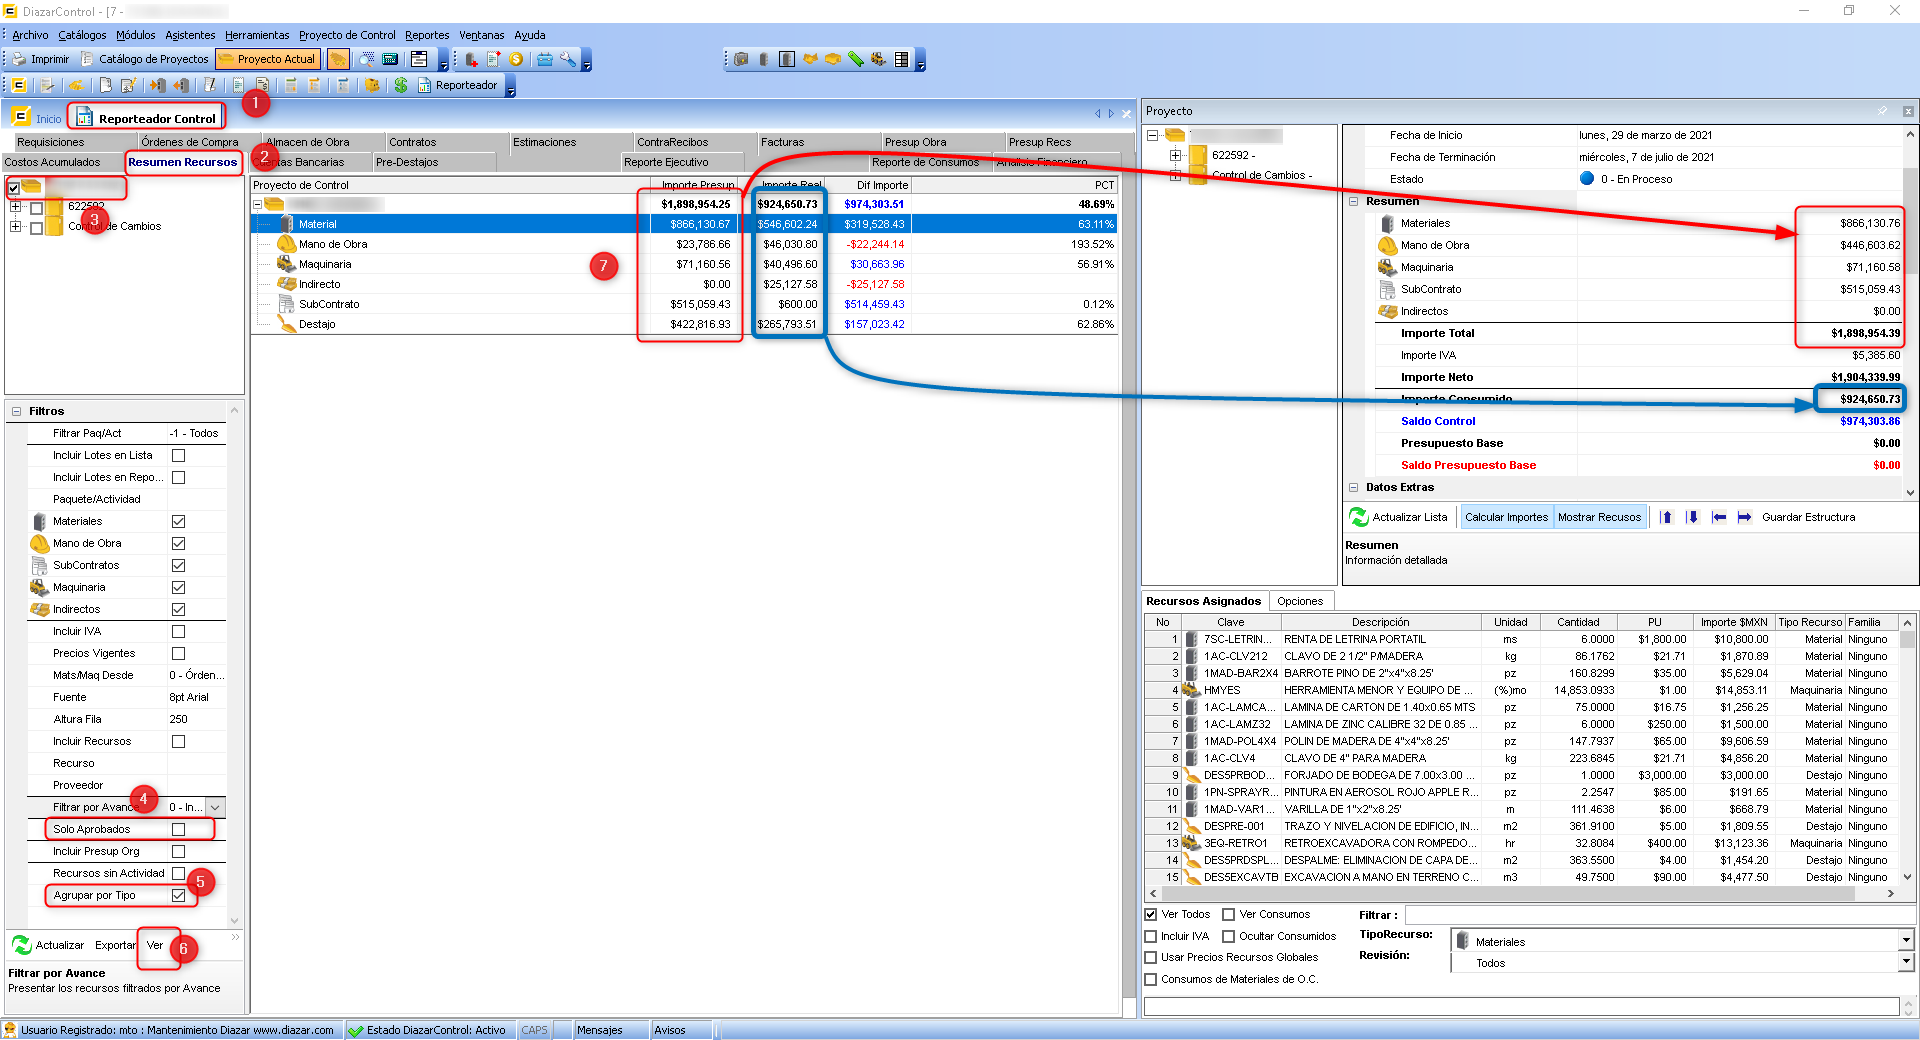Click the Guardar Estructura button
1920x1040 pixels.
pyautogui.click(x=1808, y=517)
